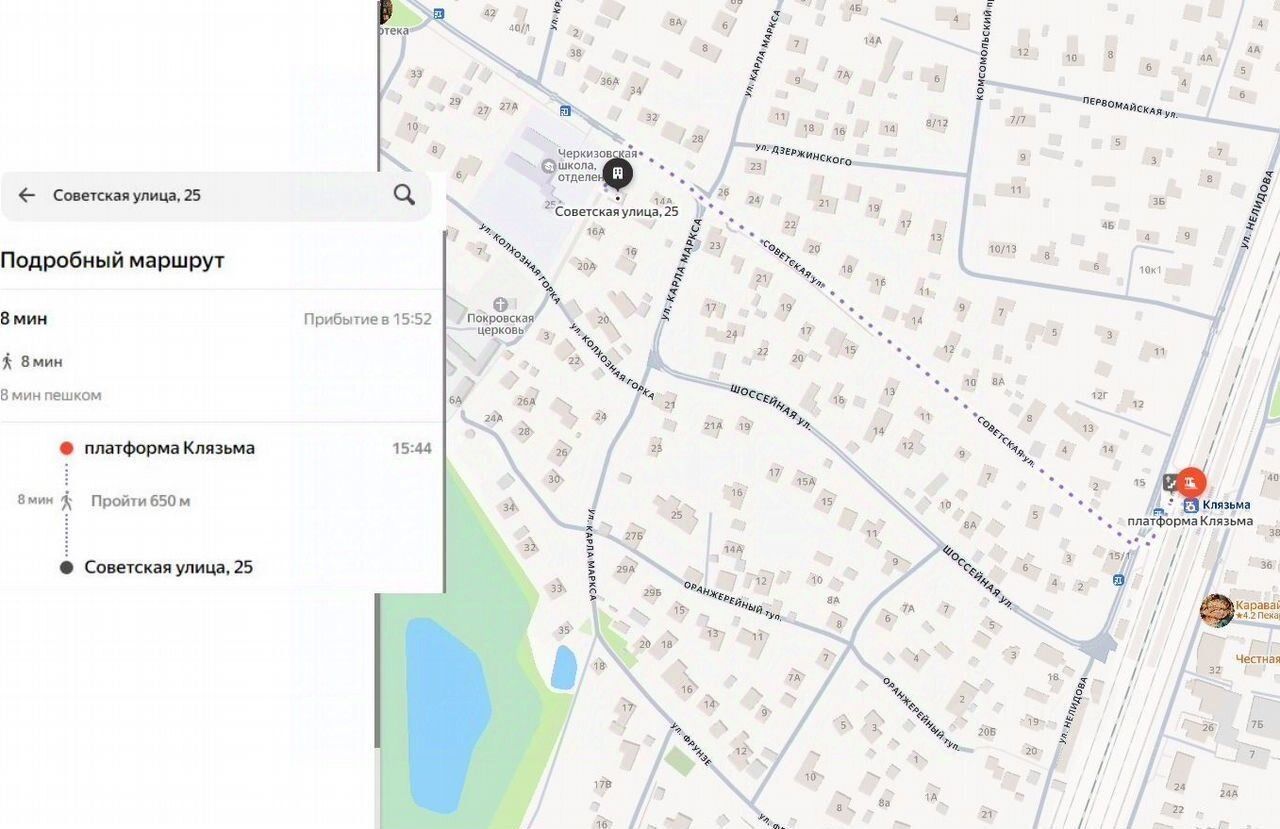Click the blue wheelchair accessibility icon near Клязьма
This screenshot has width=1280, height=829.
[1191, 506]
